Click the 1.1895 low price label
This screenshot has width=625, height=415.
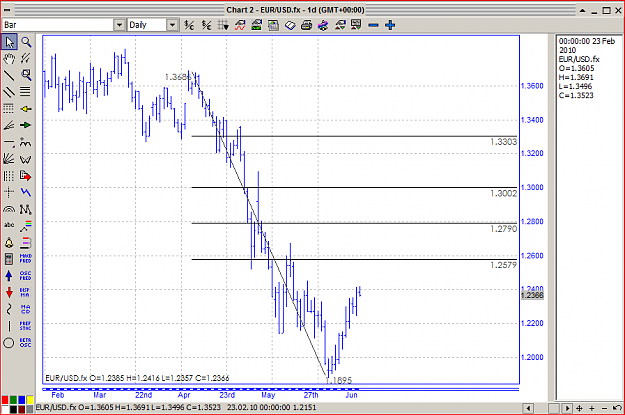pos(339,381)
